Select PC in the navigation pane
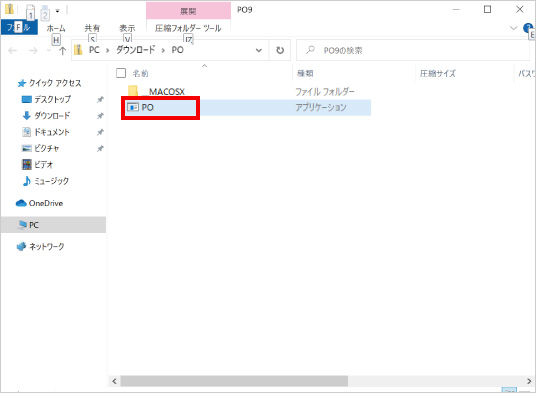The height and width of the screenshot is (393, 536). 53,225
